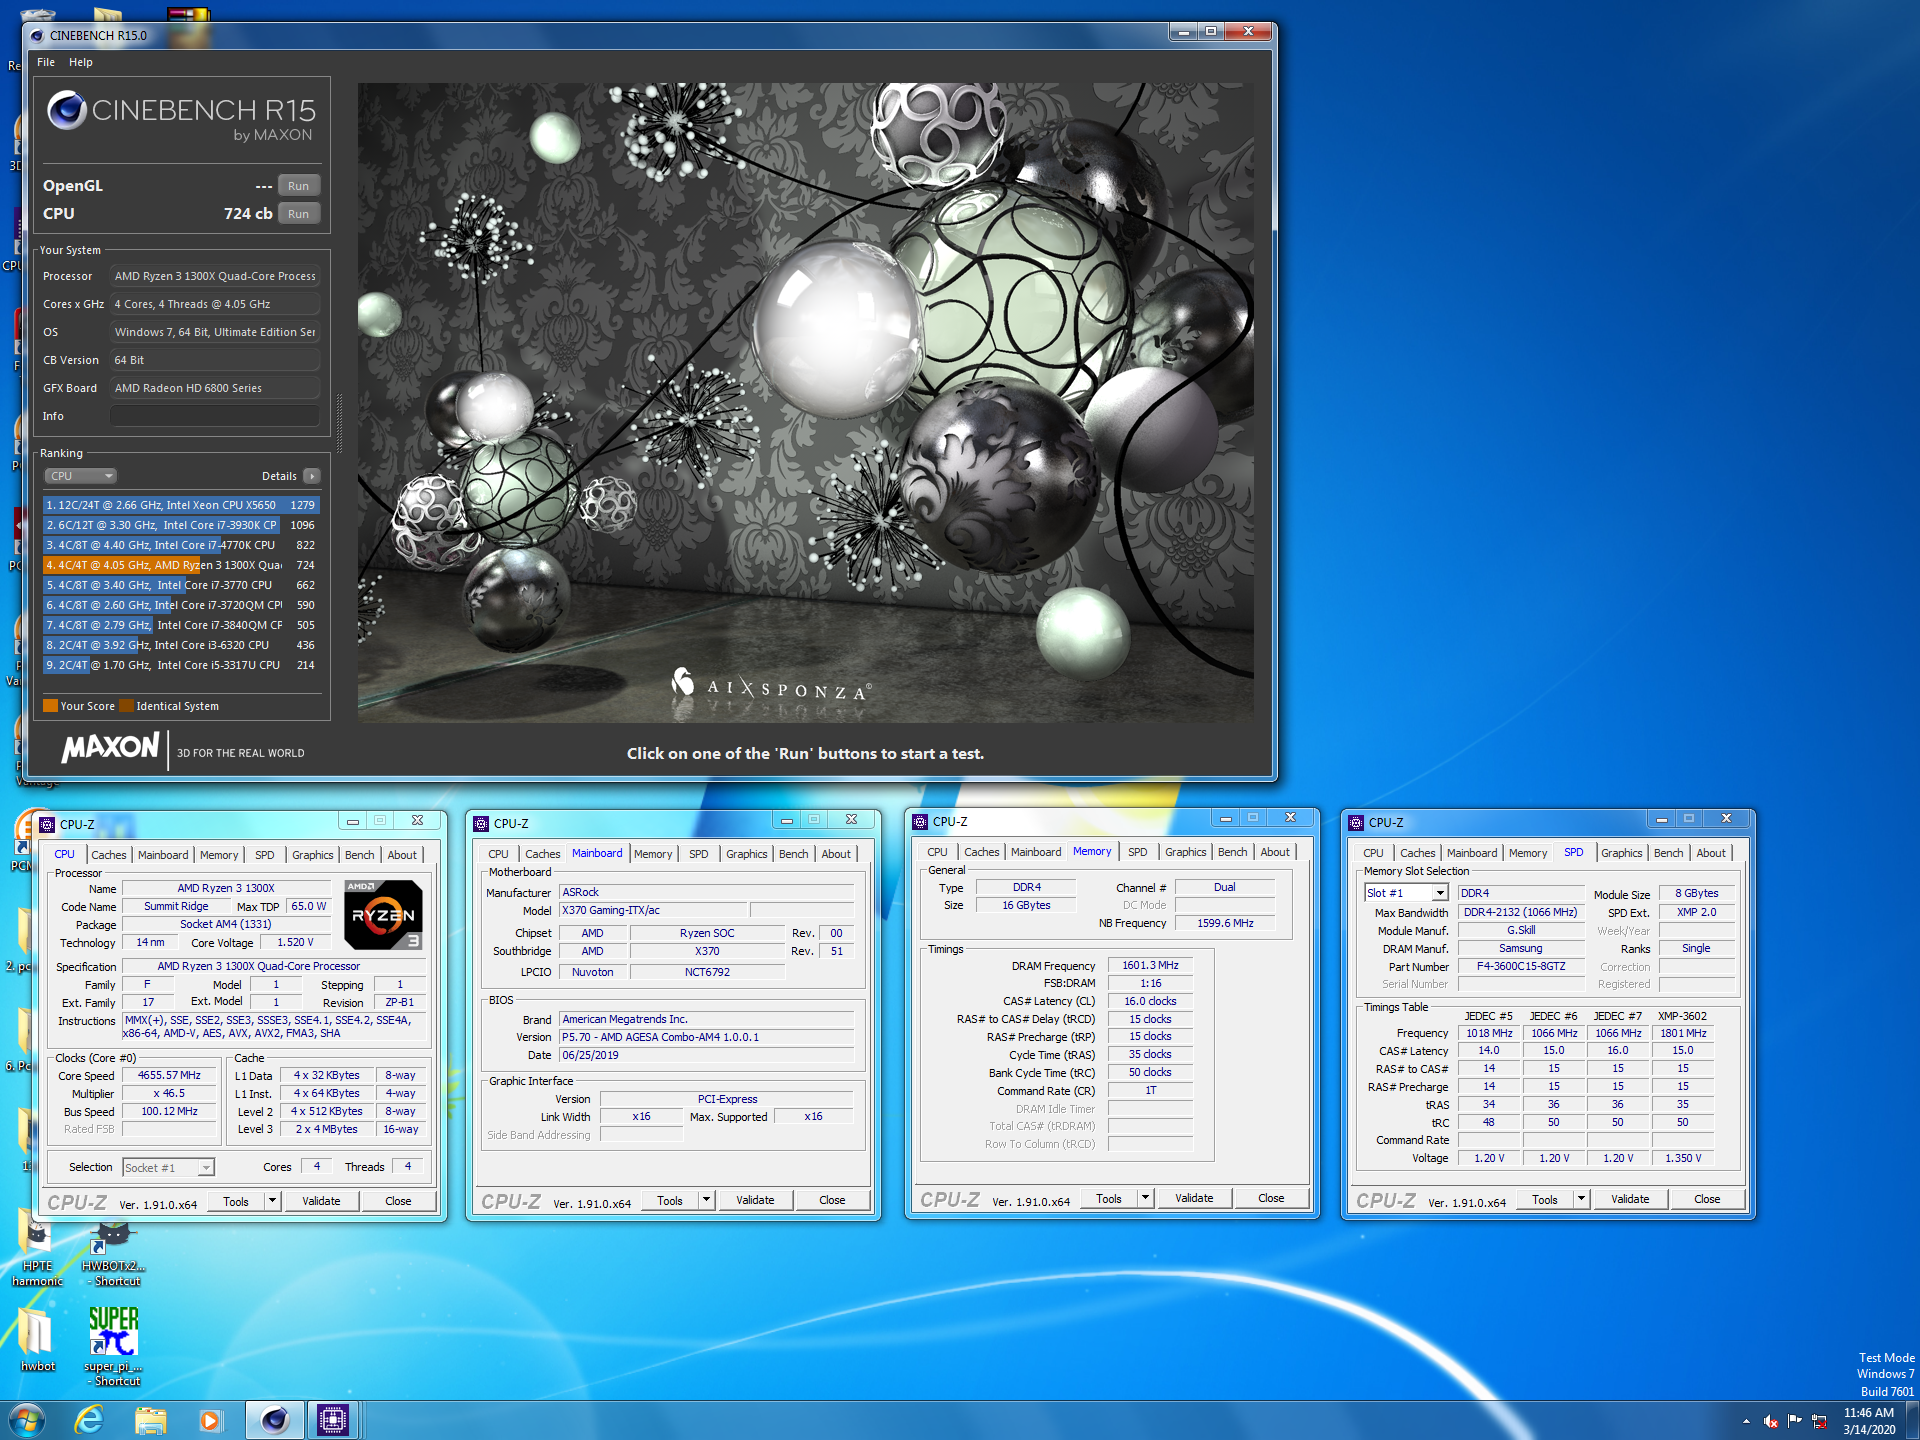Select Memory tab in SPD CPU-Z window
The height and width of the screenshot is (1440, 1920).
tap(1528, 853)
